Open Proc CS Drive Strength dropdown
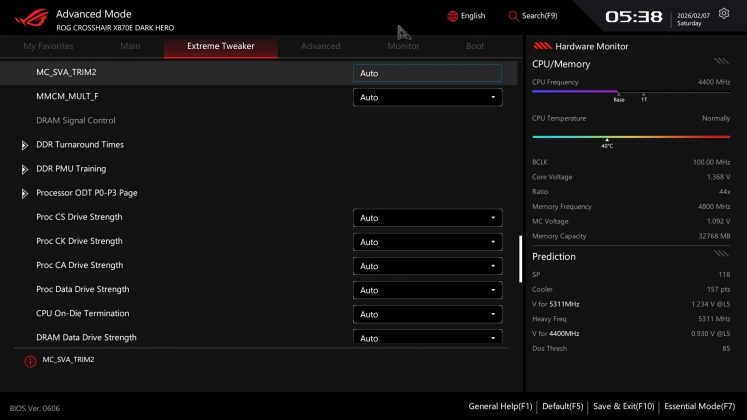 point(427,218)
